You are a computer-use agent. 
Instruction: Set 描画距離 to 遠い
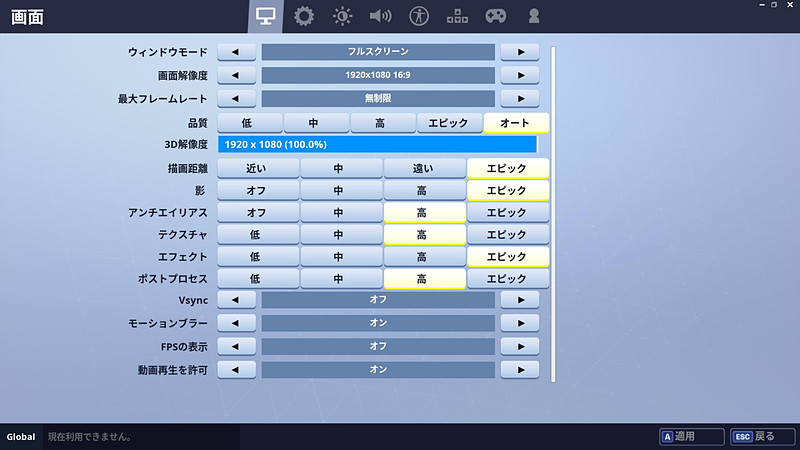click(424, 168)
